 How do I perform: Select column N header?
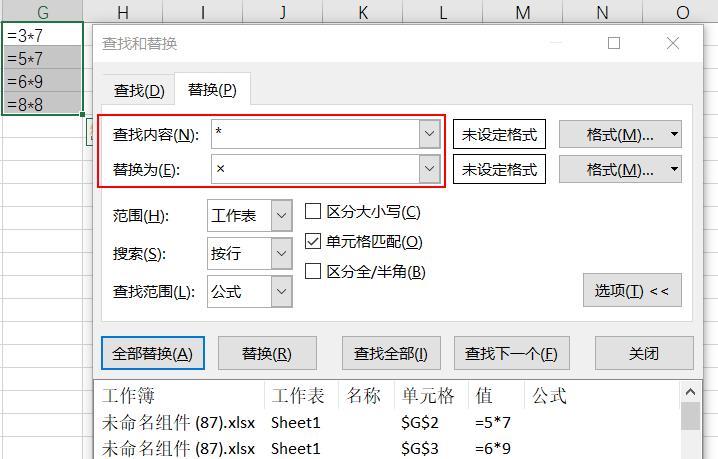(x=603, y=11)
